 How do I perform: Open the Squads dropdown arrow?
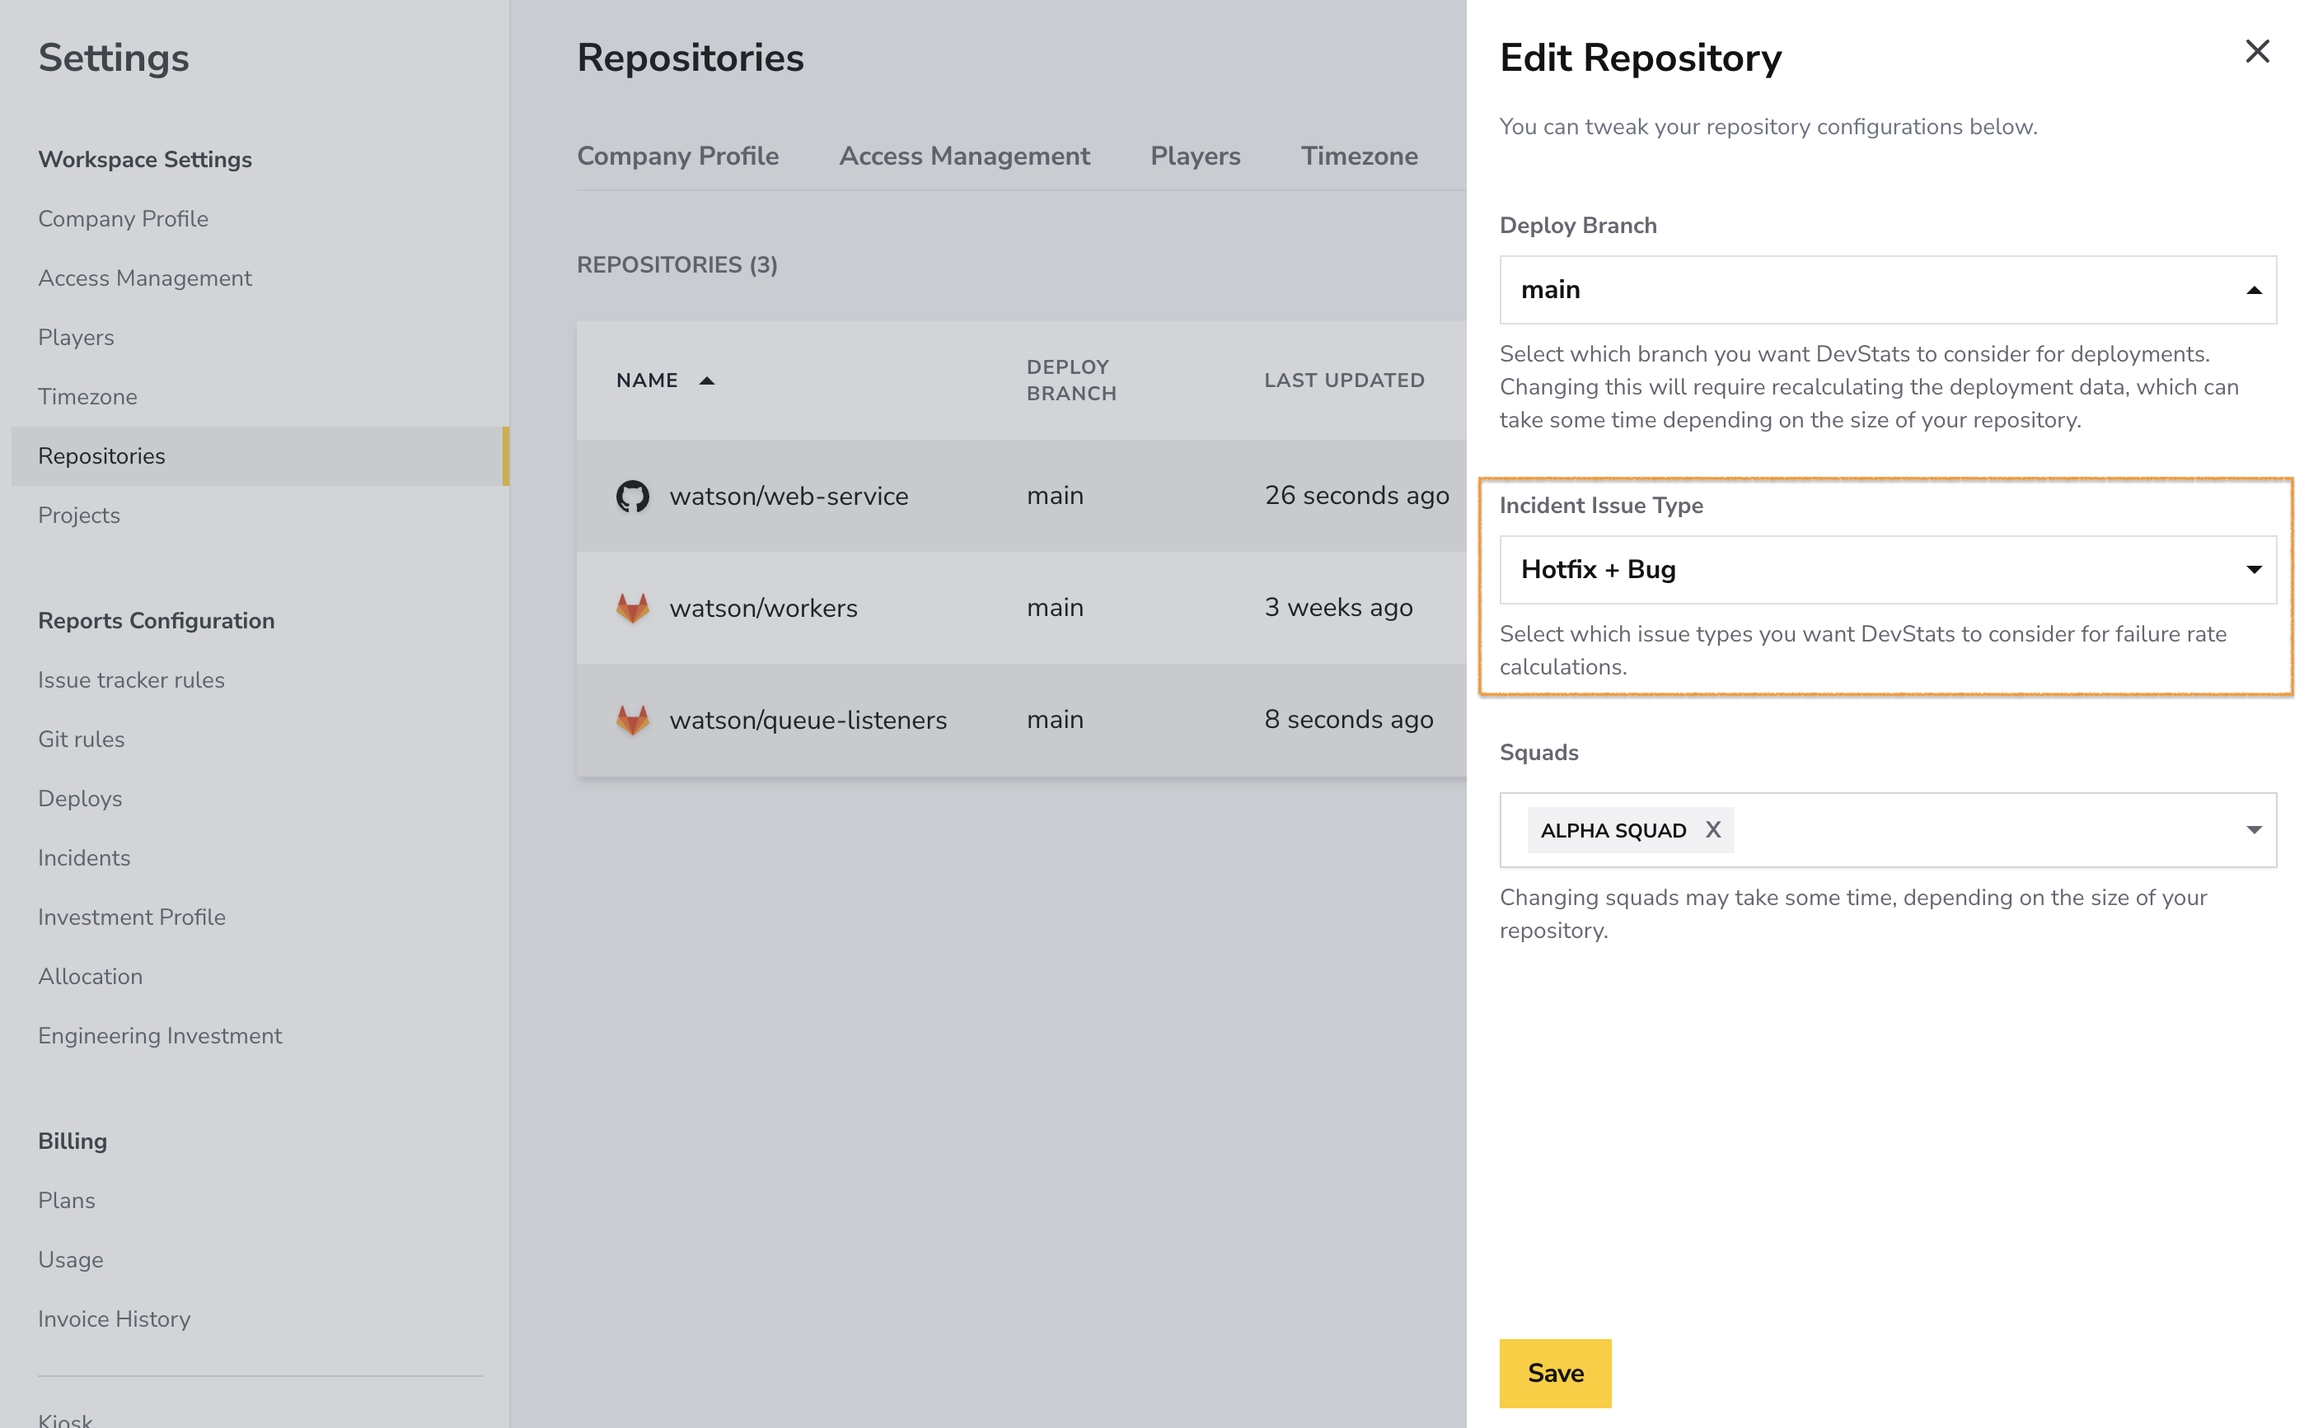(2254, 830)
